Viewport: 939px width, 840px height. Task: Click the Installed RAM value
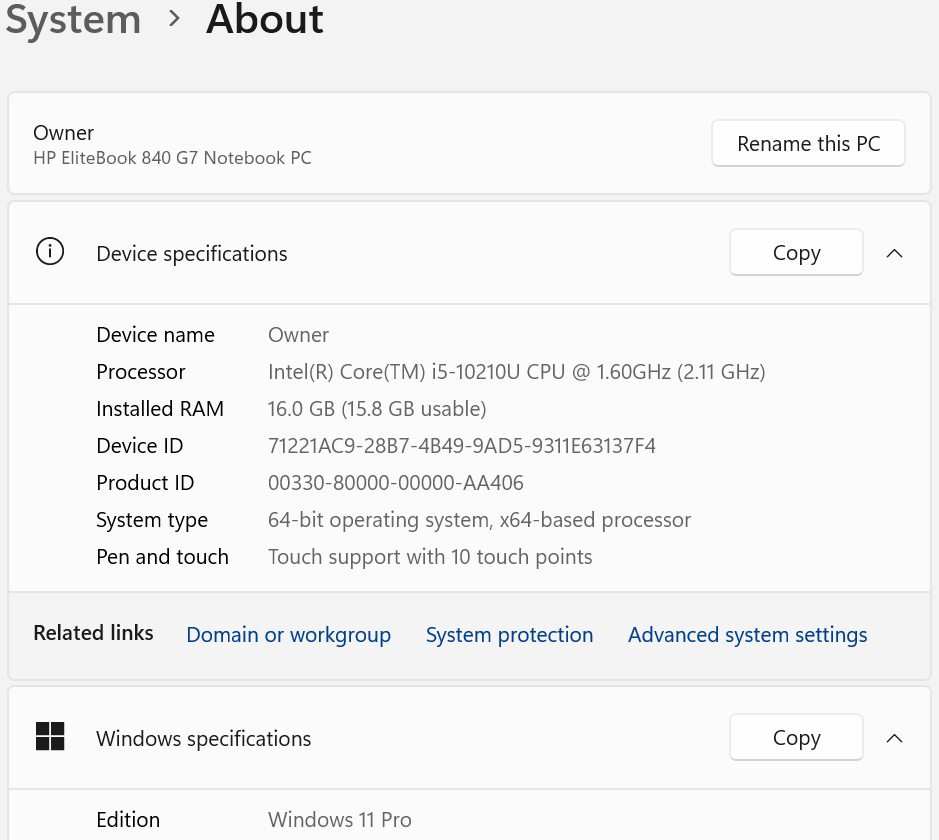point(377,409)
